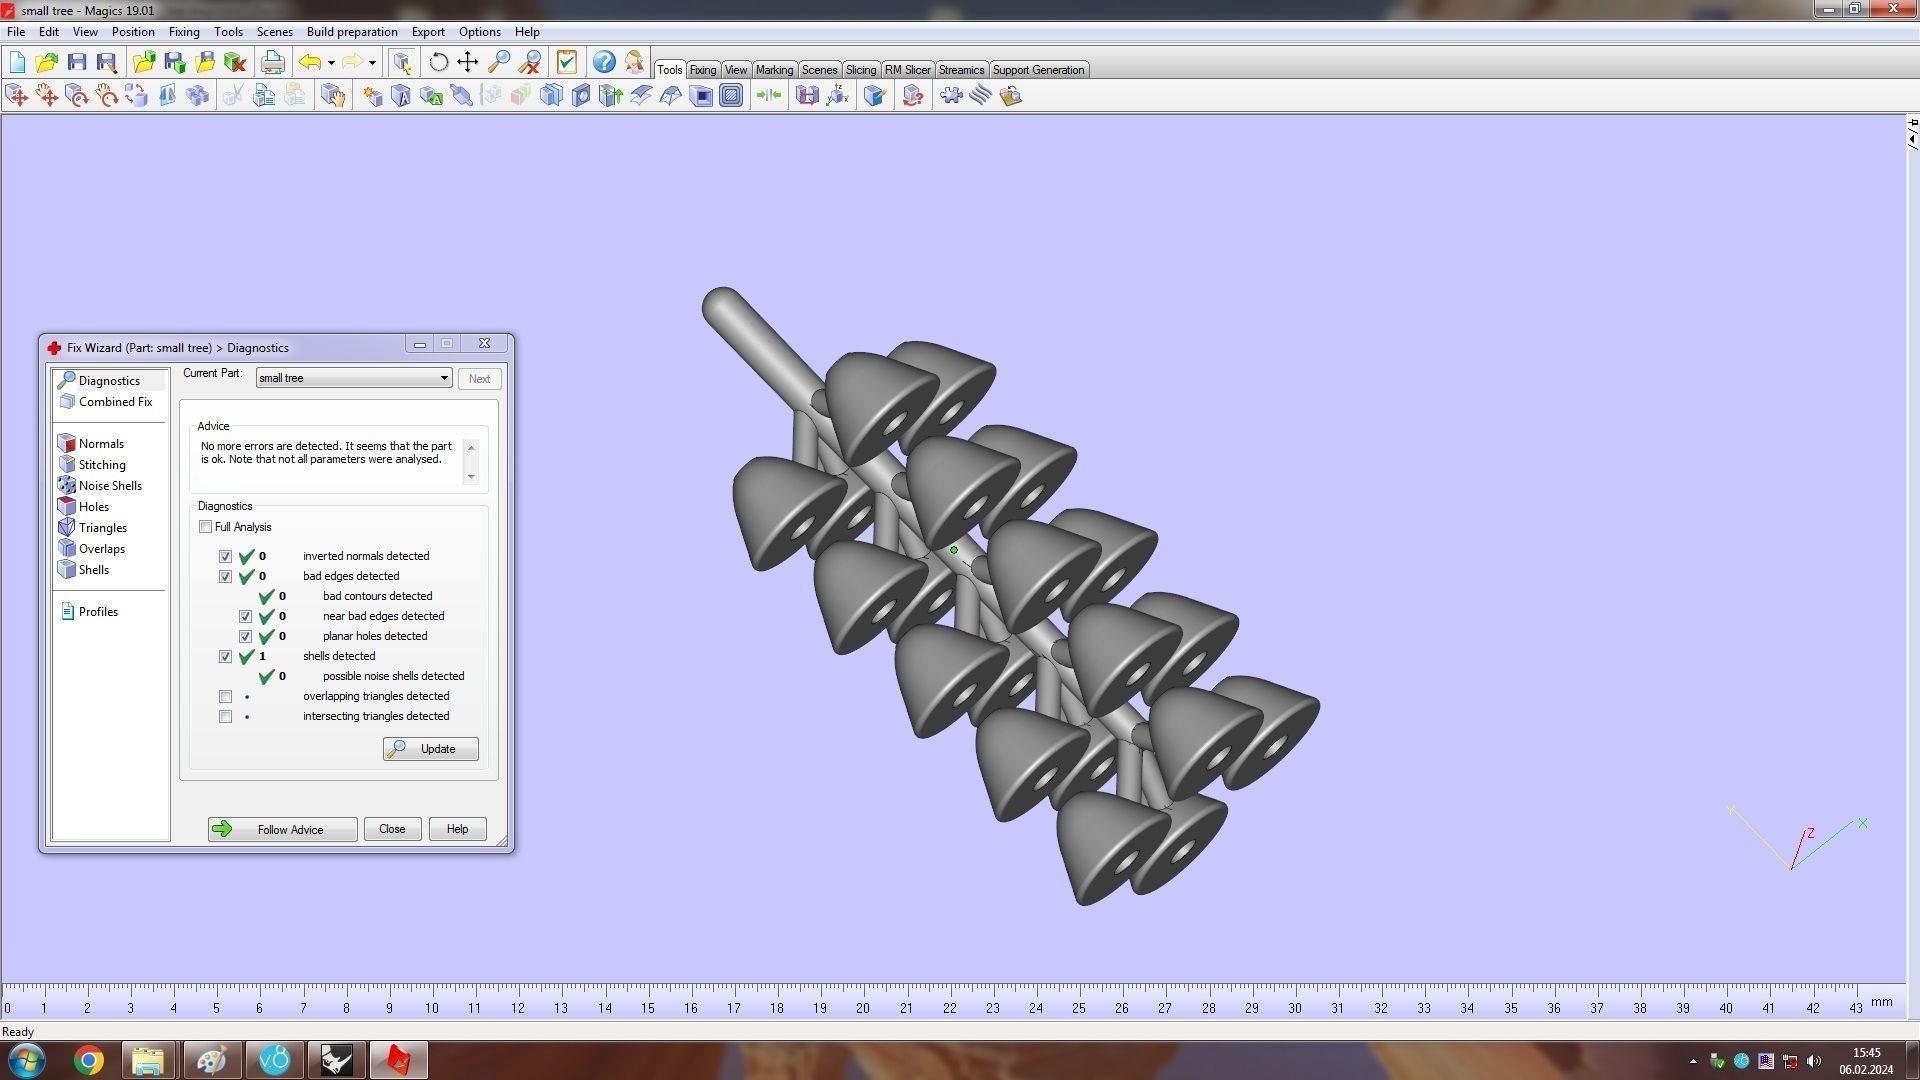This screenshot has height=1080, width=1920.
Task: Select the Pan view cross-arrows tool
Action: coord(468,62)
